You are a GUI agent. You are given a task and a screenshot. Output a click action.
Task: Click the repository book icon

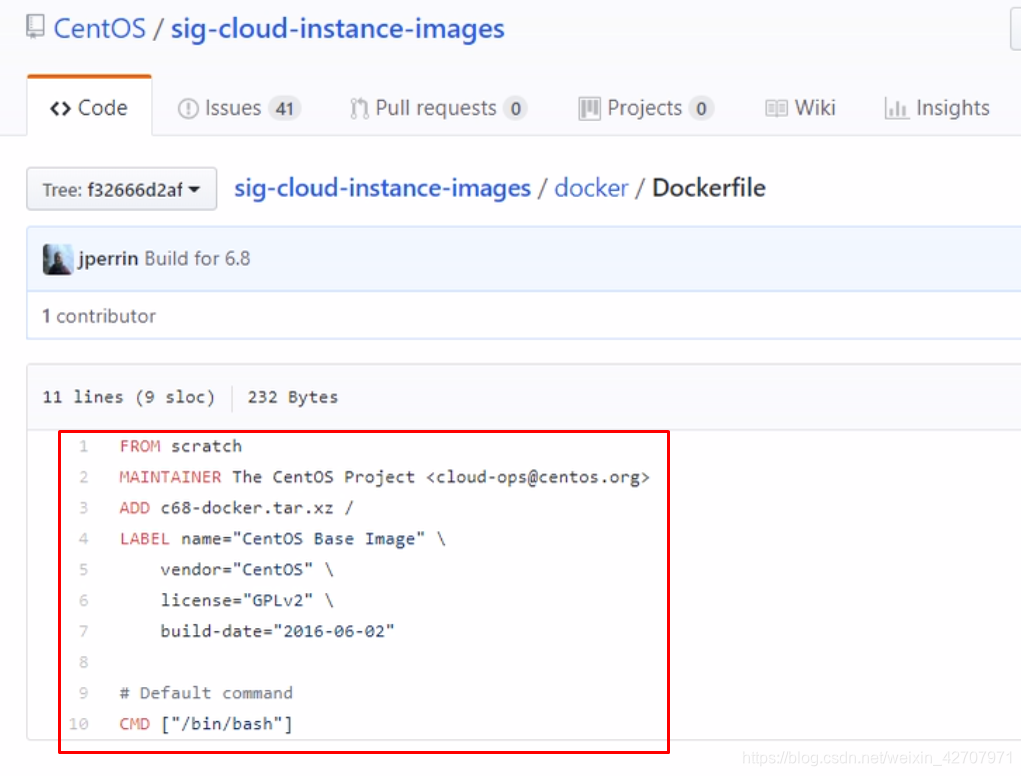point(35,27)
